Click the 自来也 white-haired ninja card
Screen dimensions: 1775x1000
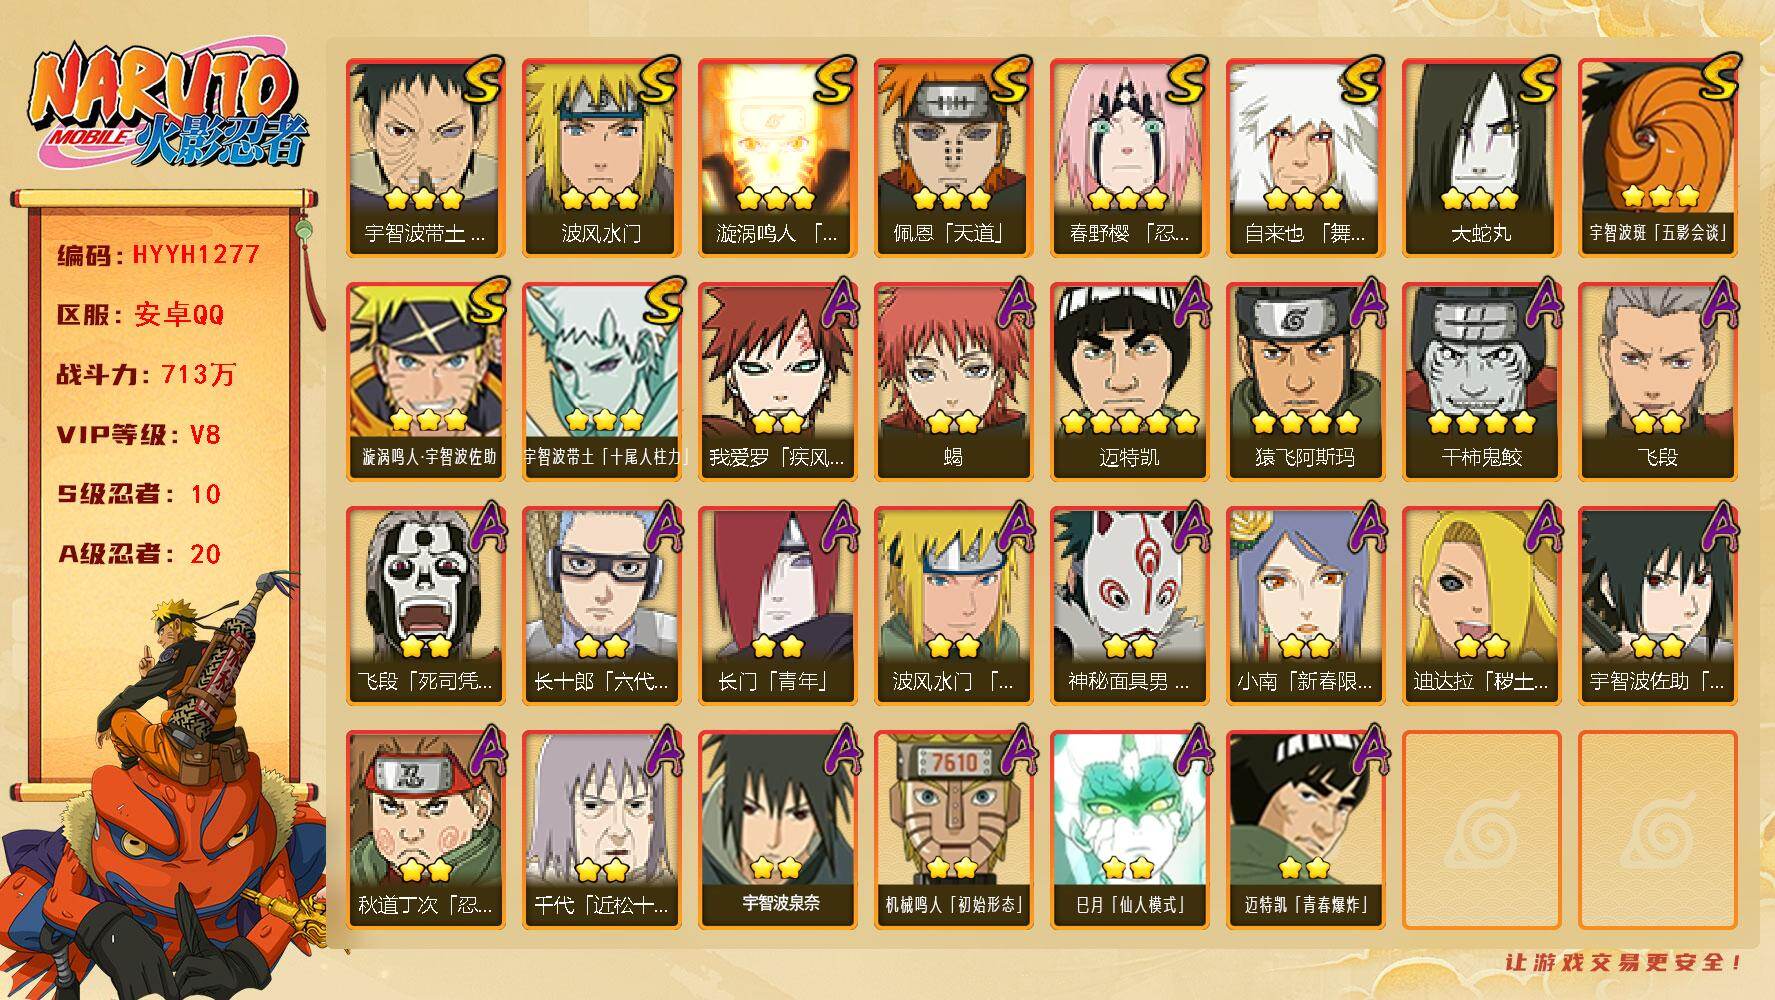pos(1305,157)
